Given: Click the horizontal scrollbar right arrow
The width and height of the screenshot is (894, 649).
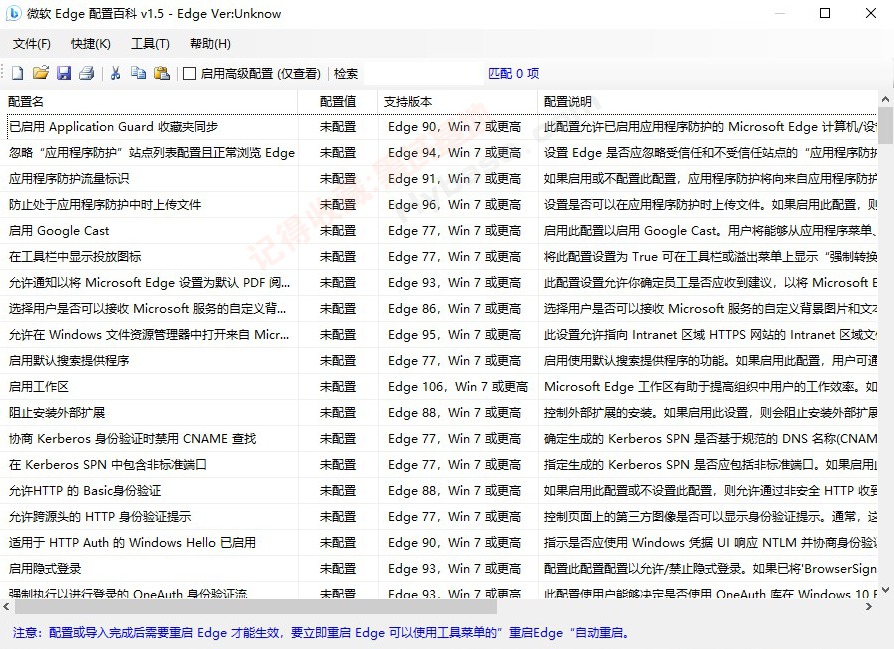Looking at the screenshot, I should [869, 607].
